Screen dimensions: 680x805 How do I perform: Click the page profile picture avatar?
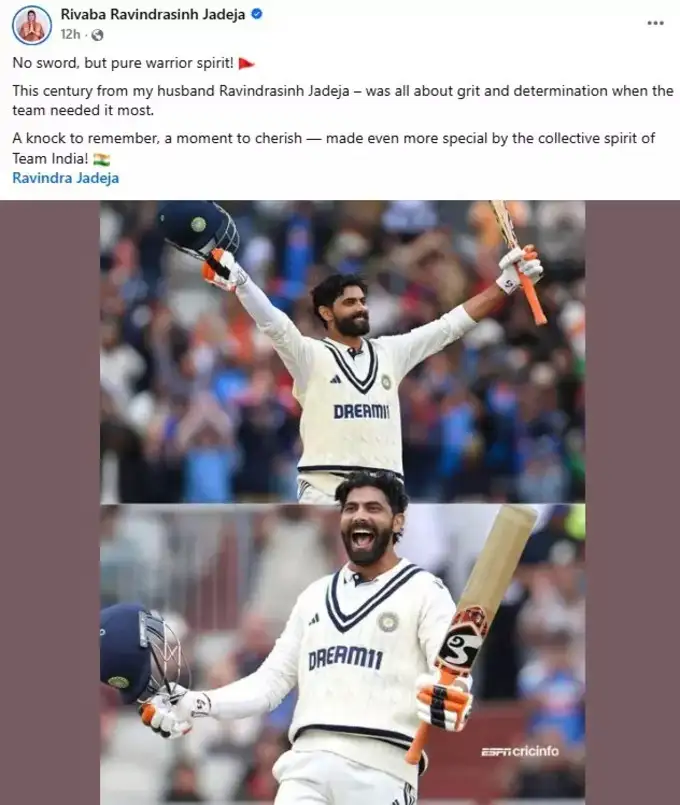point(32,25)
